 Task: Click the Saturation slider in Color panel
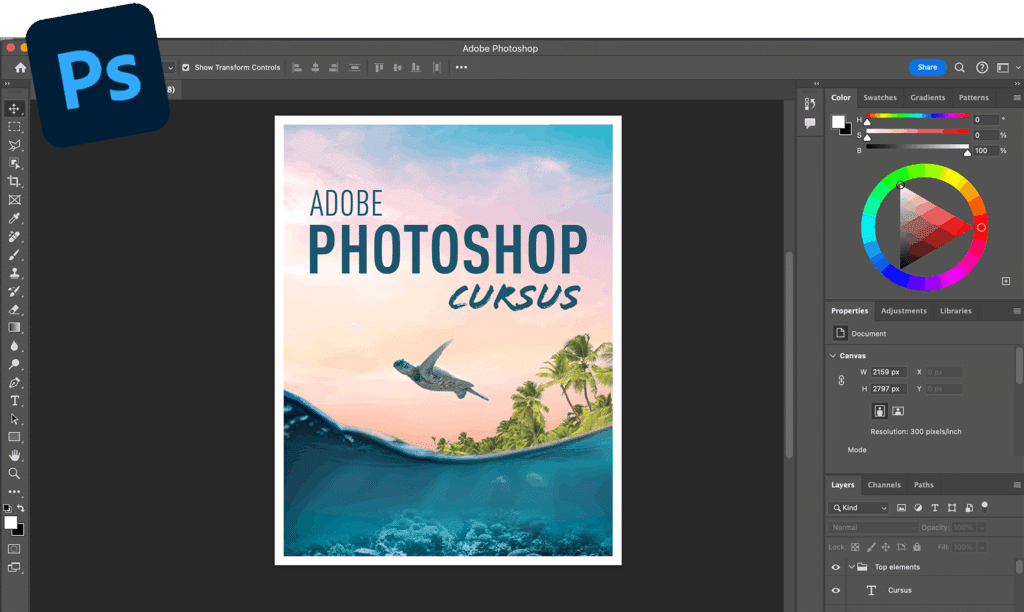pyautogui.click(x=917, y=132)
